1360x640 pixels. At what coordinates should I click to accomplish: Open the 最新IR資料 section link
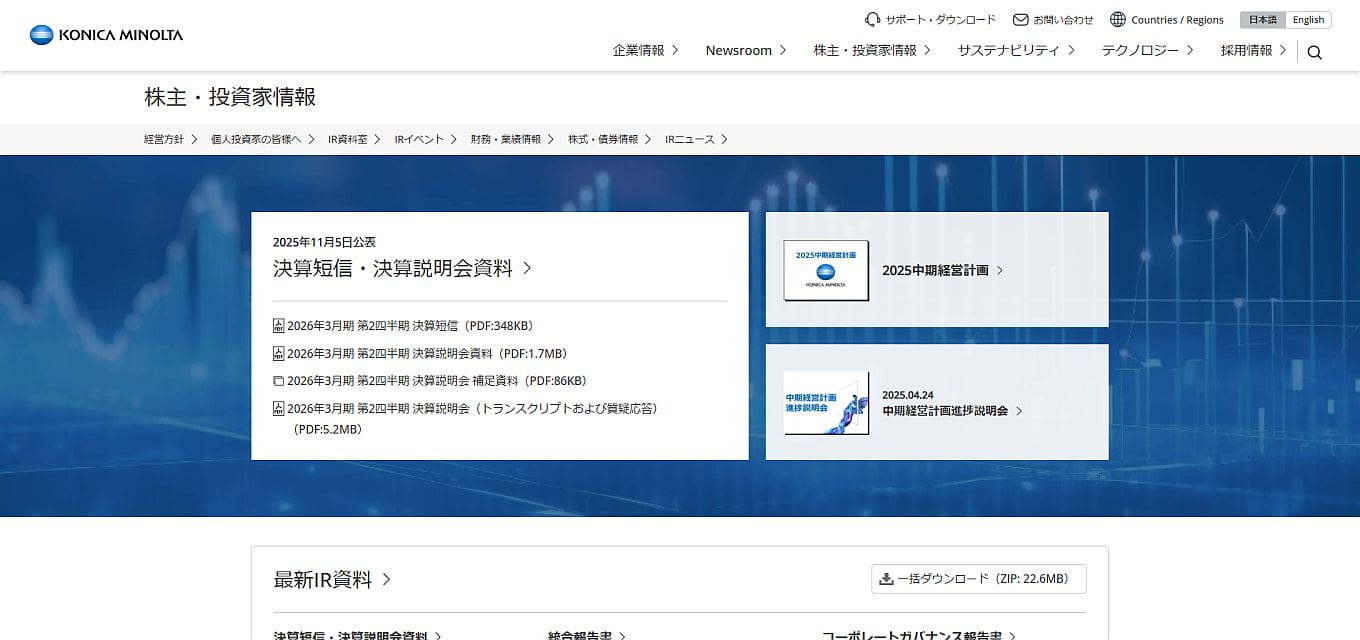point(332,580)
